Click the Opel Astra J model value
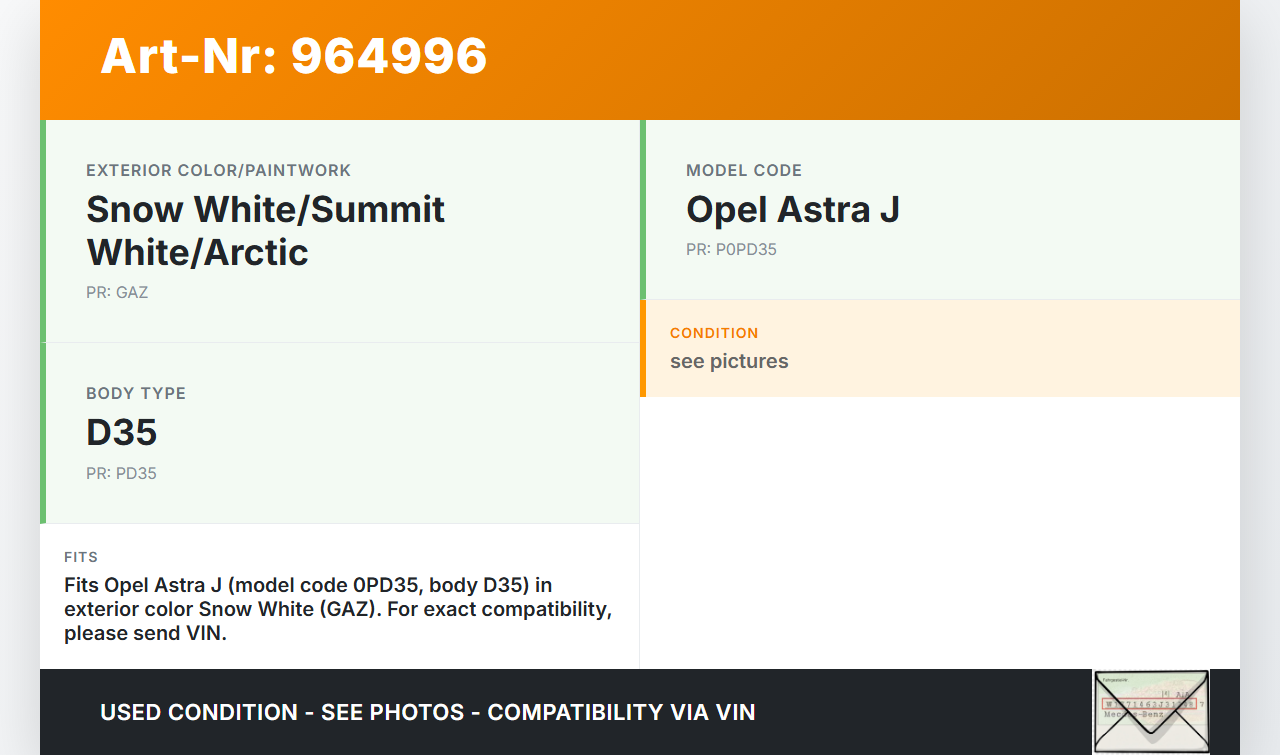Screen dimensions: 1280x755 [x=793, y=210]
